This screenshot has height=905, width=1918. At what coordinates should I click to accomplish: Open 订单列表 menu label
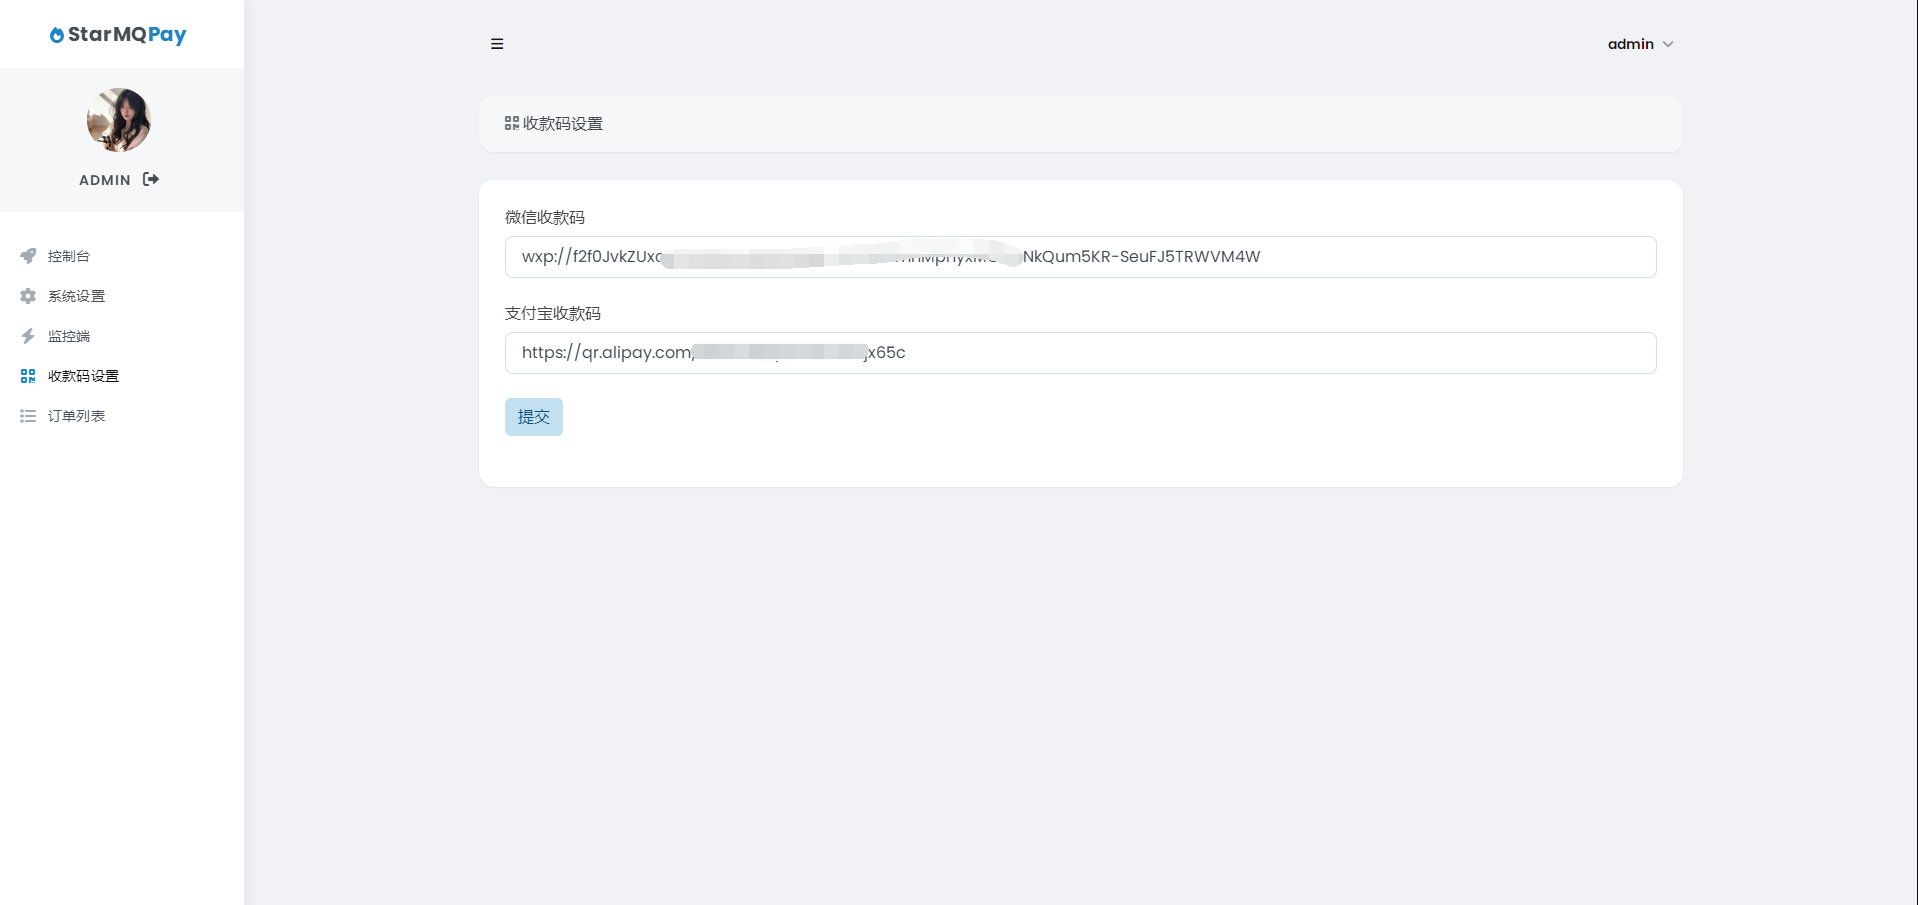77,416
